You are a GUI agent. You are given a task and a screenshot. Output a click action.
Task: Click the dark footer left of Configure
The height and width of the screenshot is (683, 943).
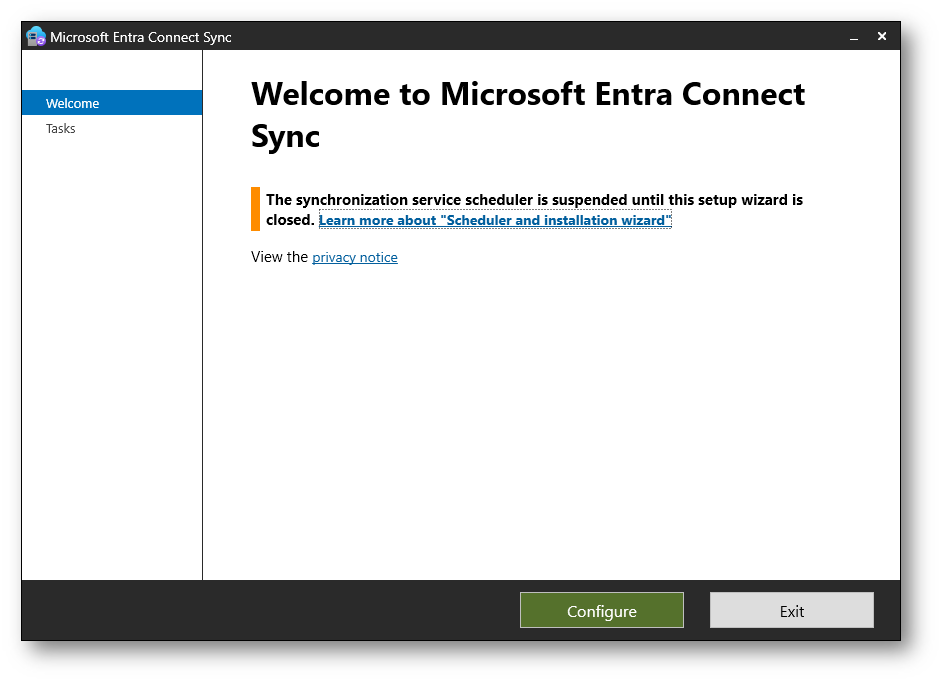(x=270, y=610)
